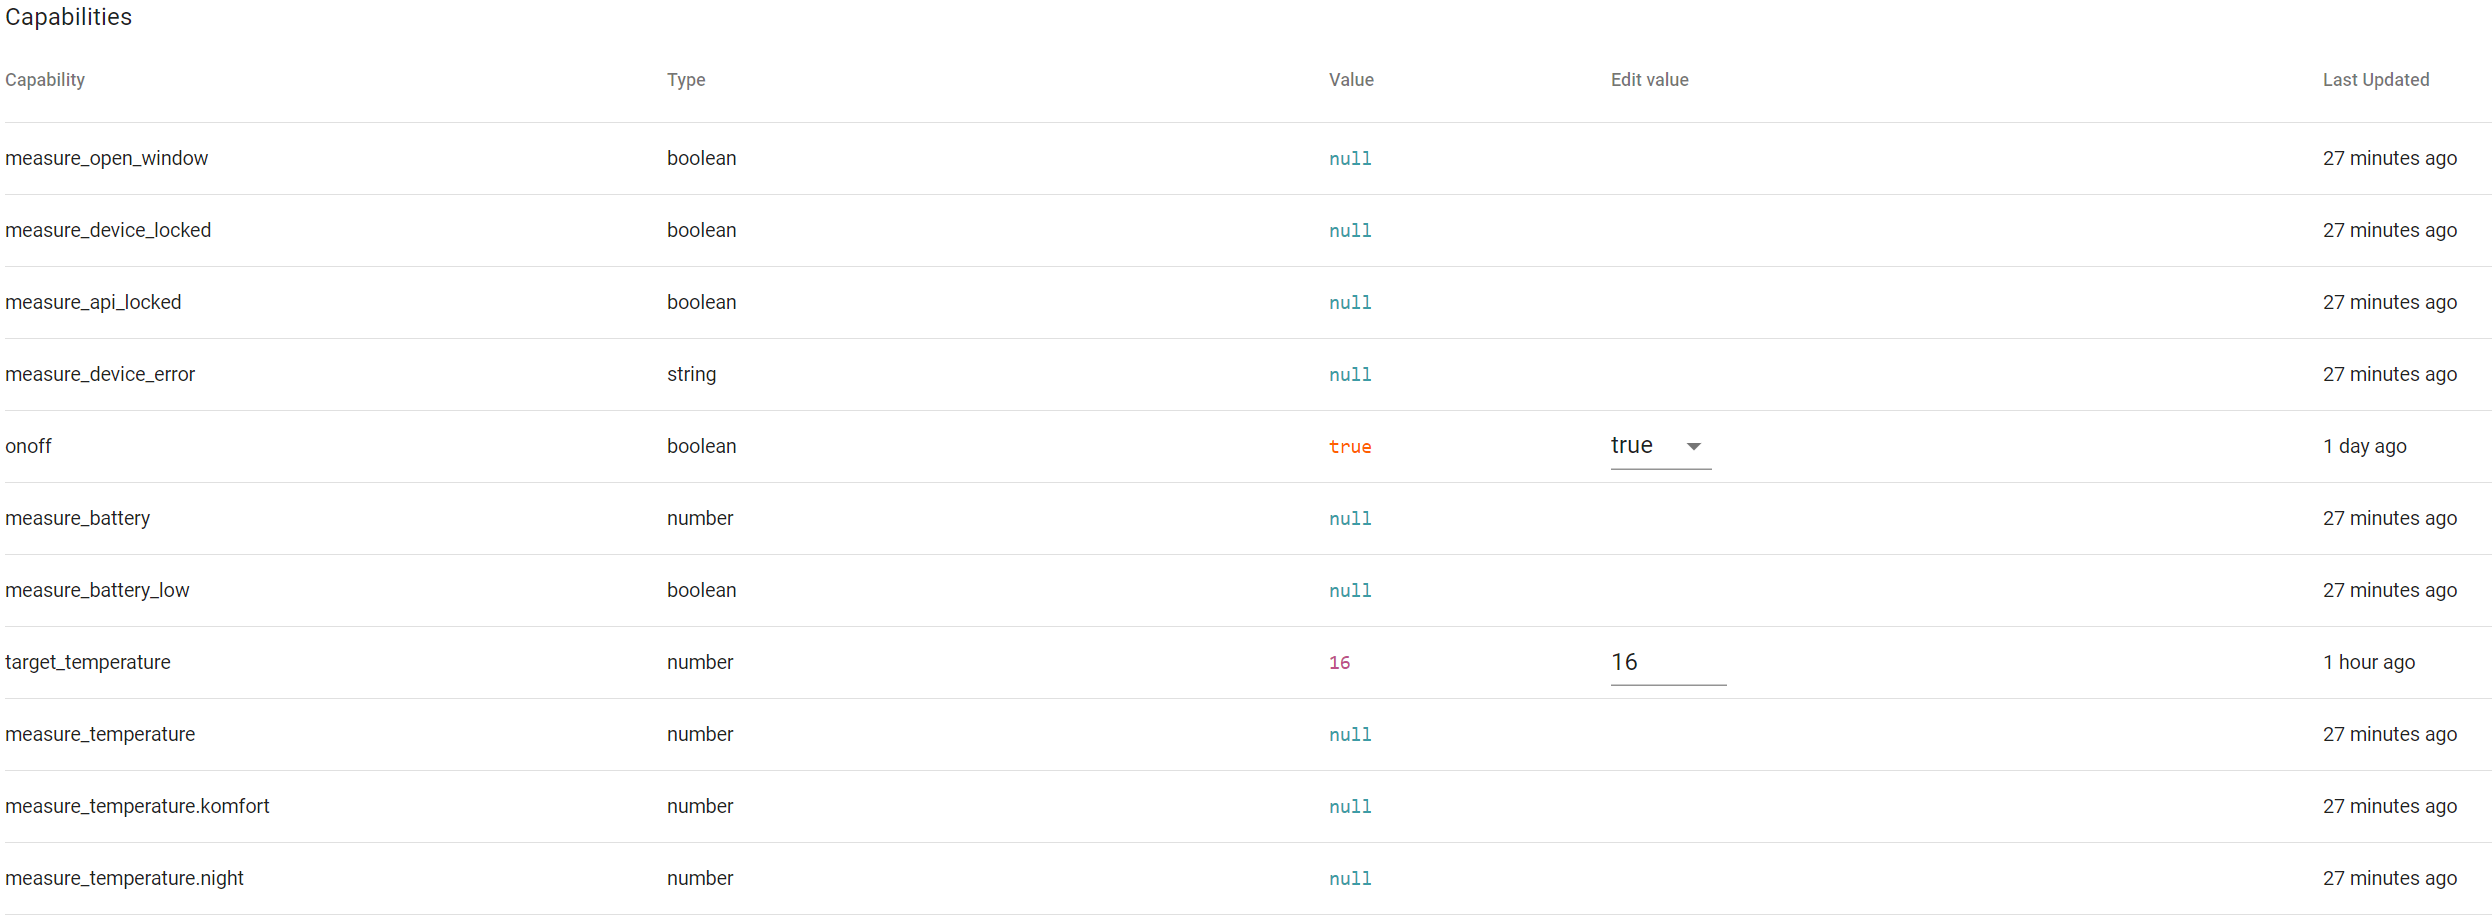
Task: Click the Value column header
Action: (1351, 80)
